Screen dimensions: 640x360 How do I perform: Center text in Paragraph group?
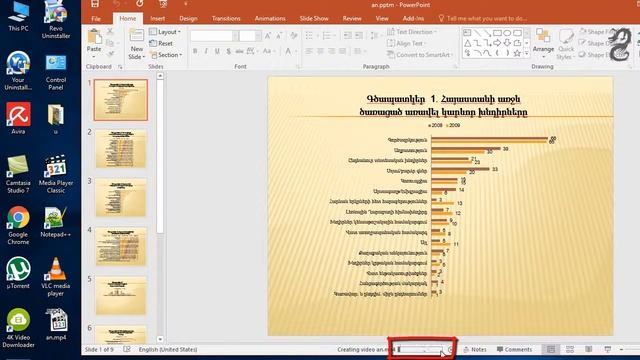pos(320,51)
